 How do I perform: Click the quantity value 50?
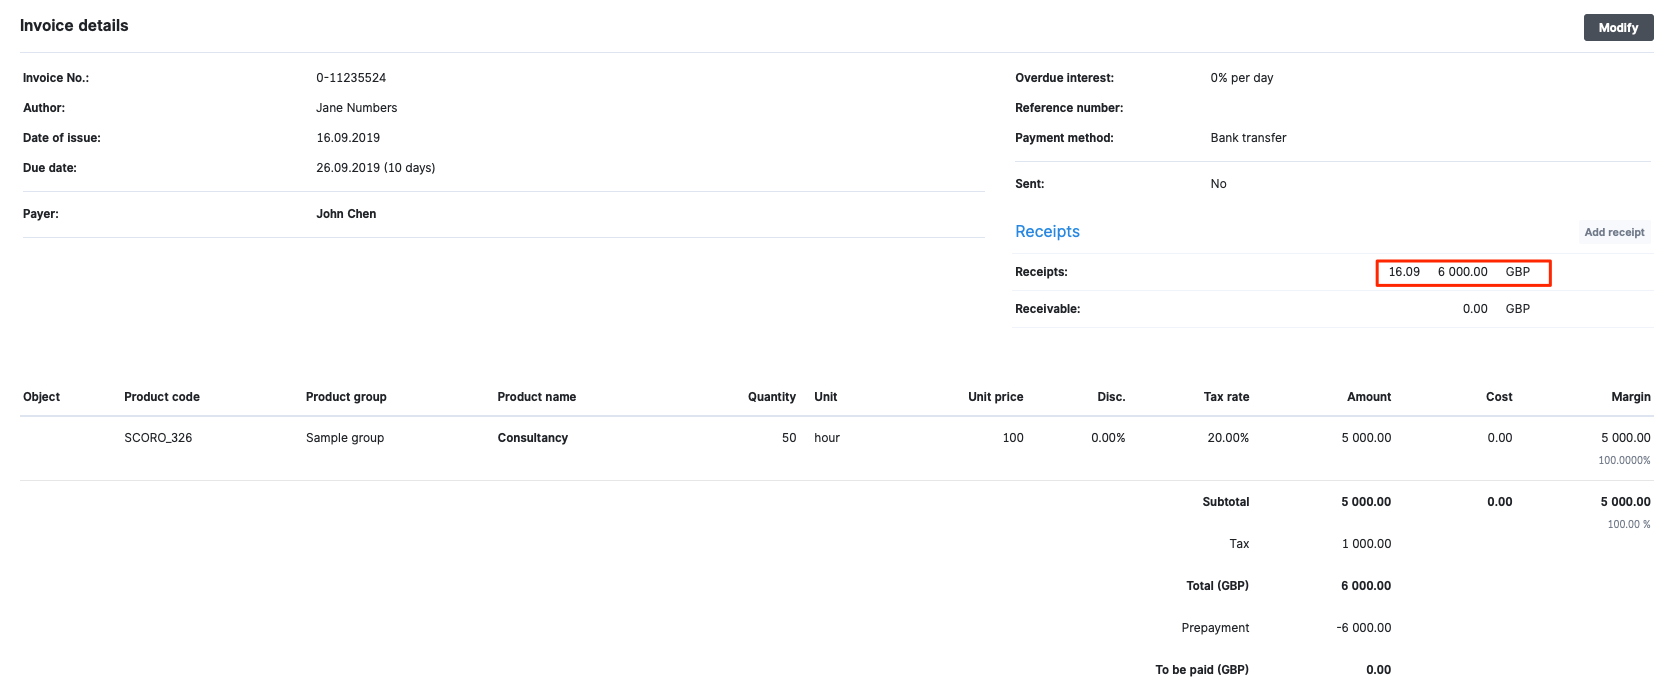tap(788, 438)
